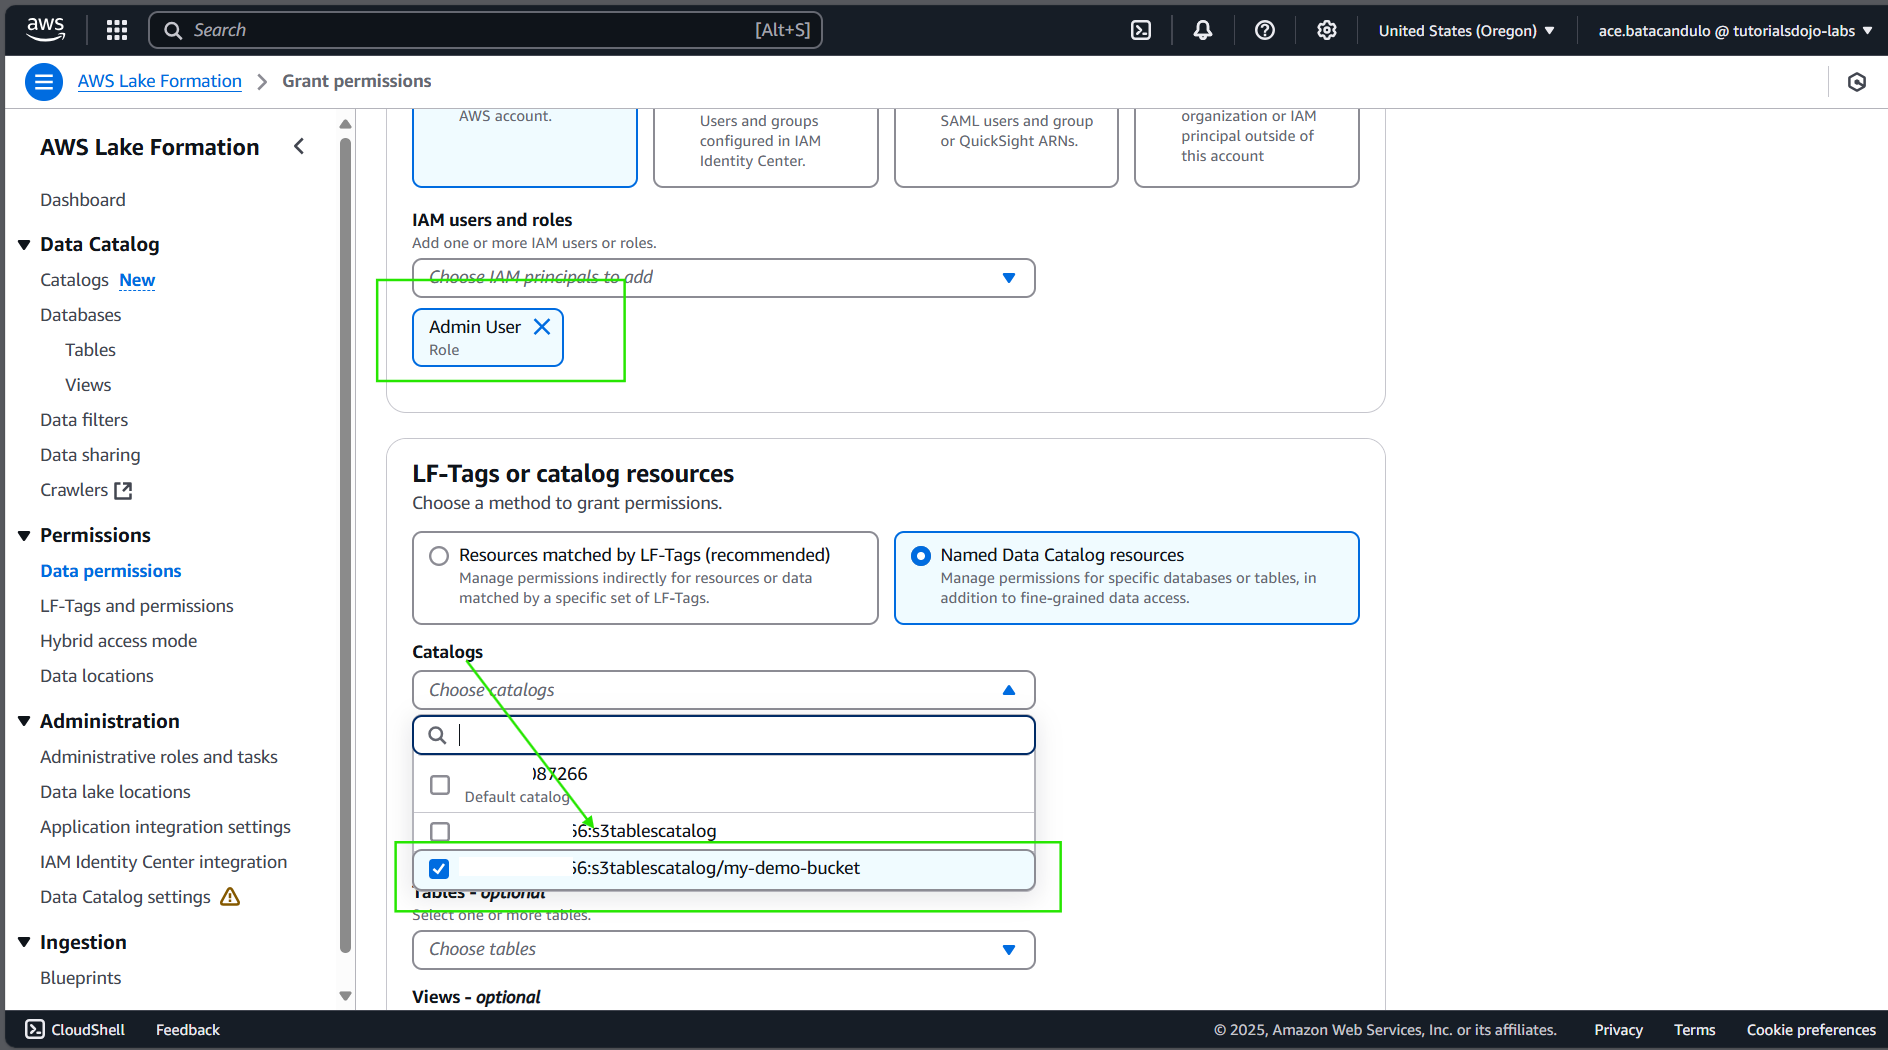Collapse the AWS Lake Formation sidebar
The width and height of the screenshot is (1888, 1050).
[299, 147]
